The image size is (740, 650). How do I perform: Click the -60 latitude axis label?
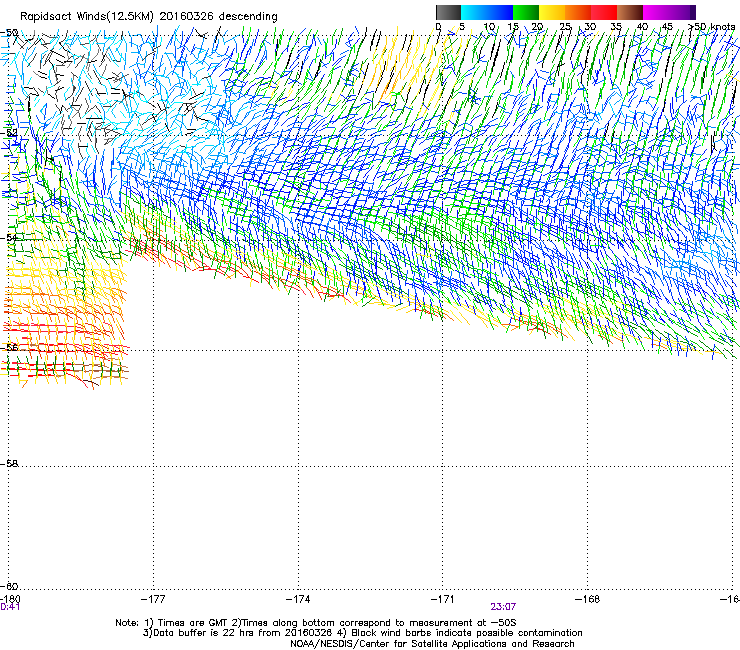[x=9, y=587]
